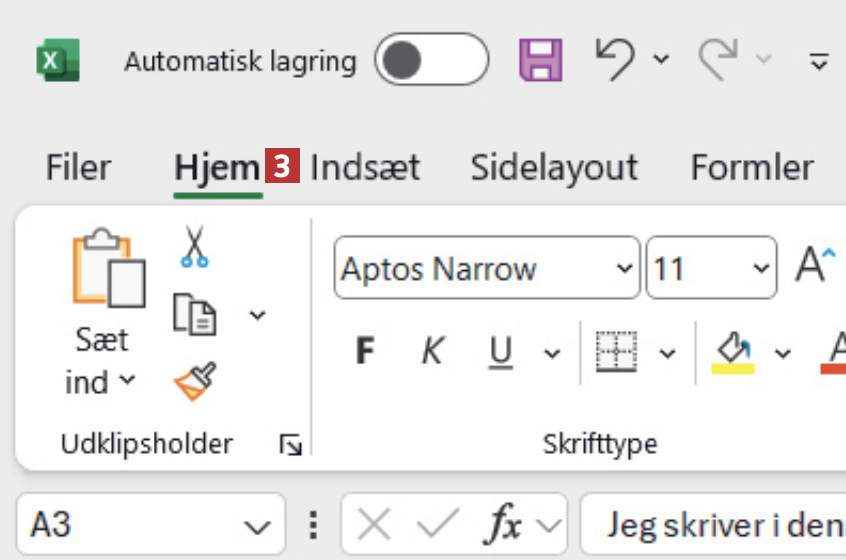Click the Sæt ind clipboard icon
Screen dimensions: 846x560
pos(109,270)
